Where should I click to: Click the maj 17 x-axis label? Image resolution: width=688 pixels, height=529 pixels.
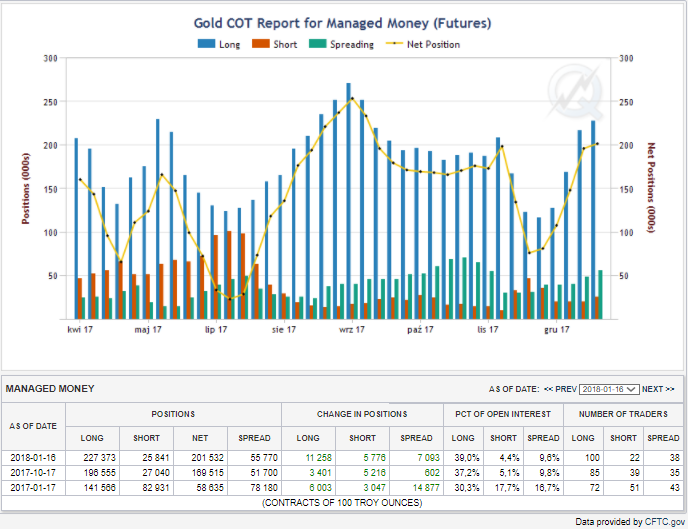148,329
